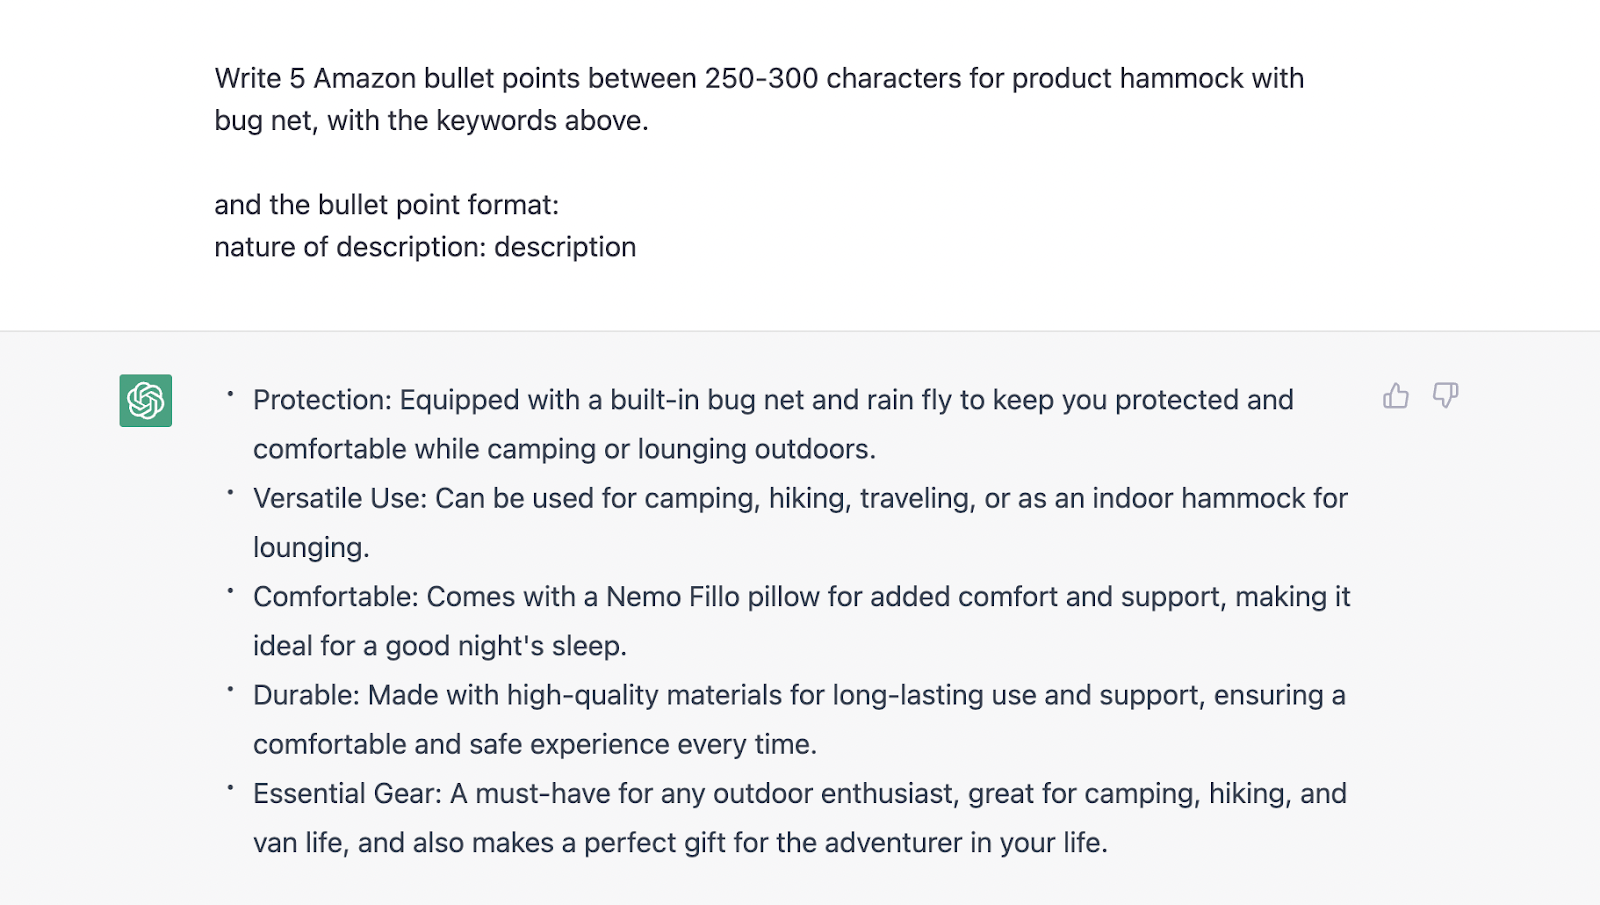Click the prompt line starting 'Write 5 Amazon'
The image size is (1600, 905).
[759, 78]
